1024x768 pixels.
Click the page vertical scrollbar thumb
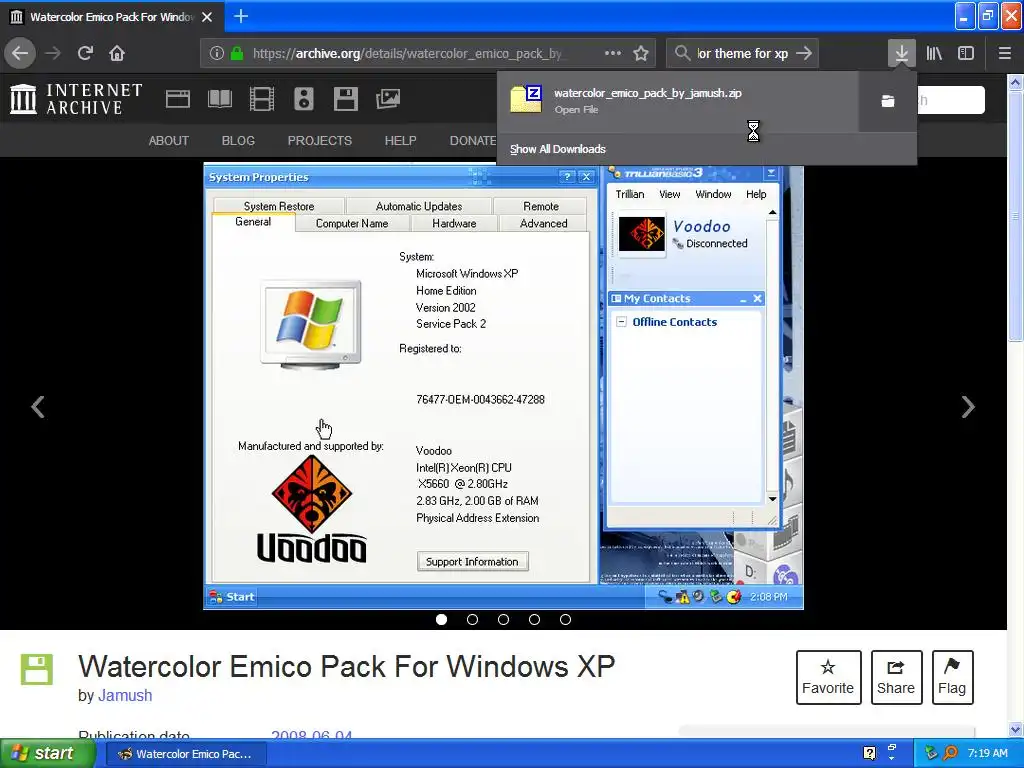coord(1015,216)
